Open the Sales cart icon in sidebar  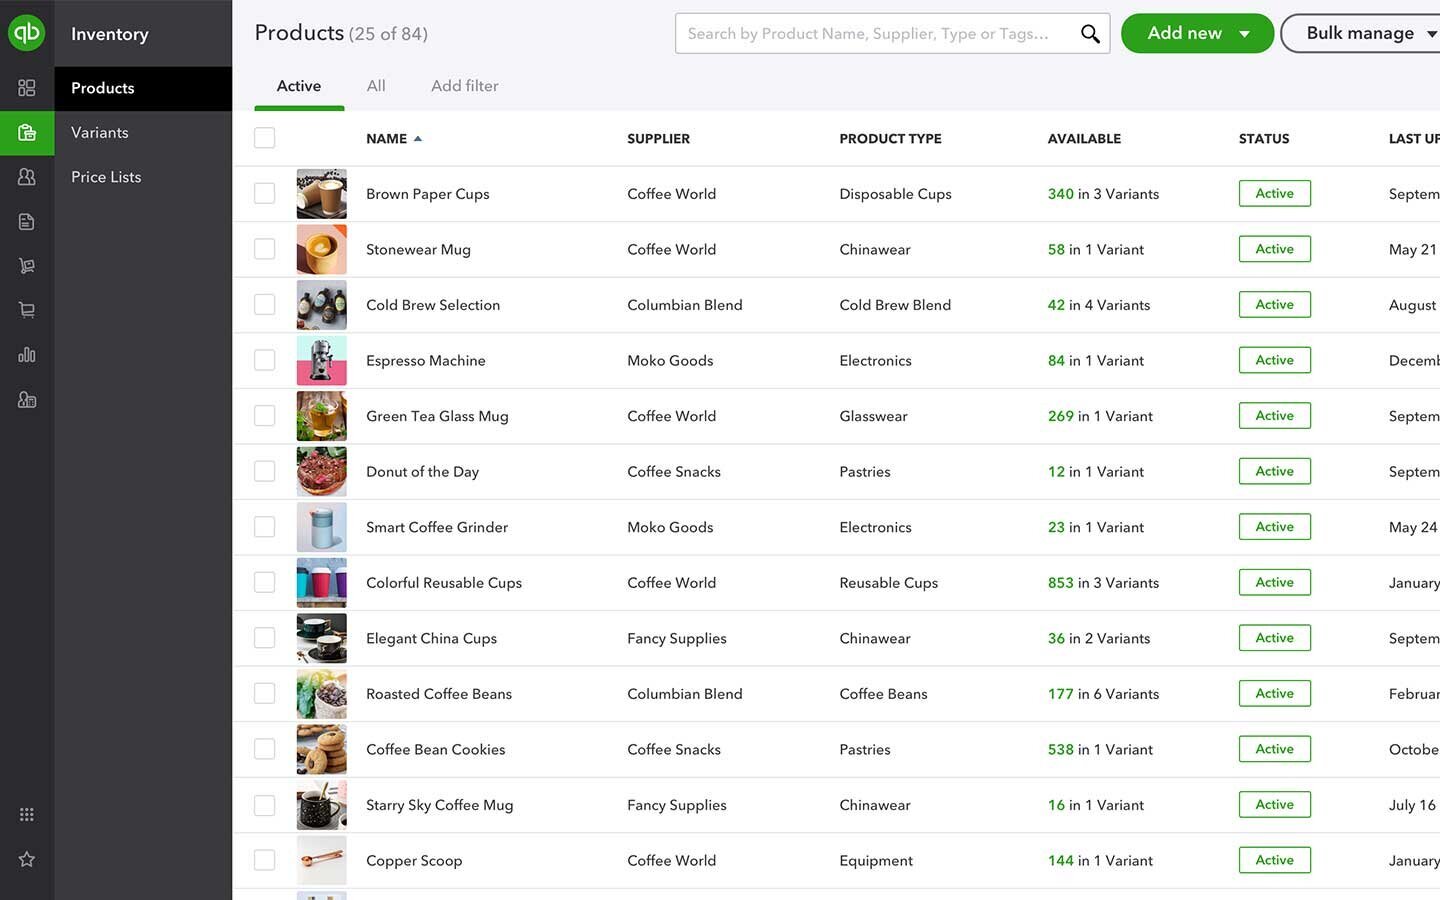click(x=27, y=309)
